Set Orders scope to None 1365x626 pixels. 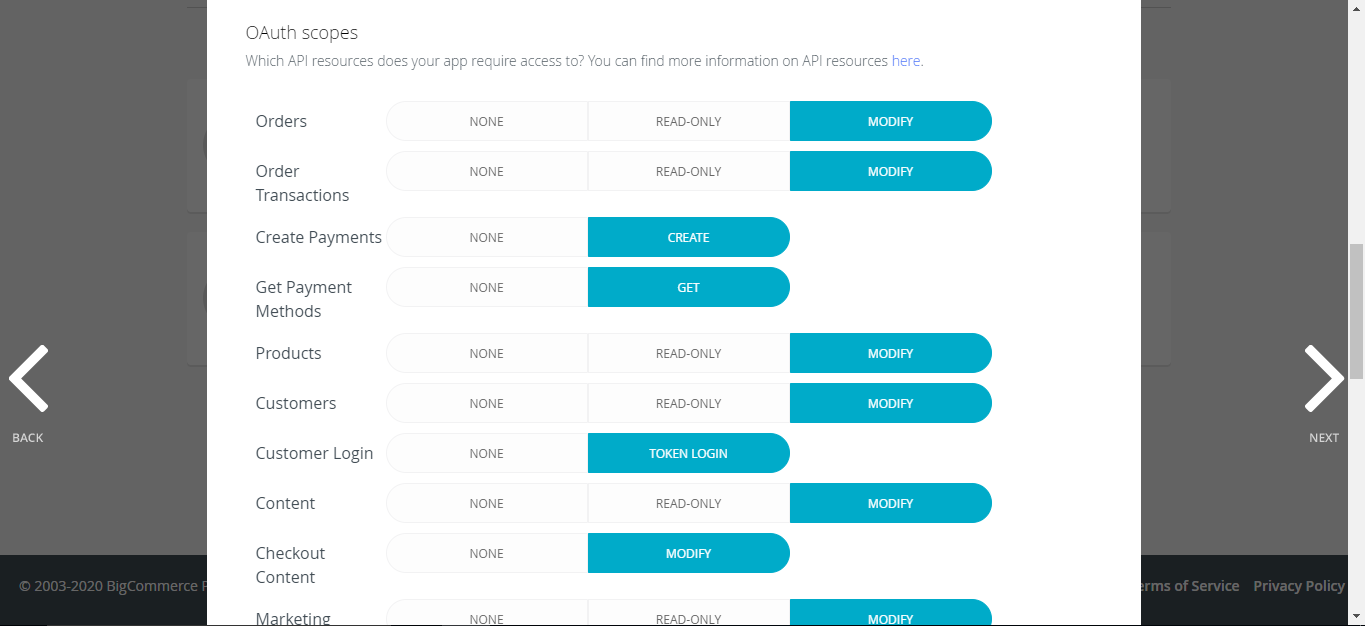click(x=487, y=121)
